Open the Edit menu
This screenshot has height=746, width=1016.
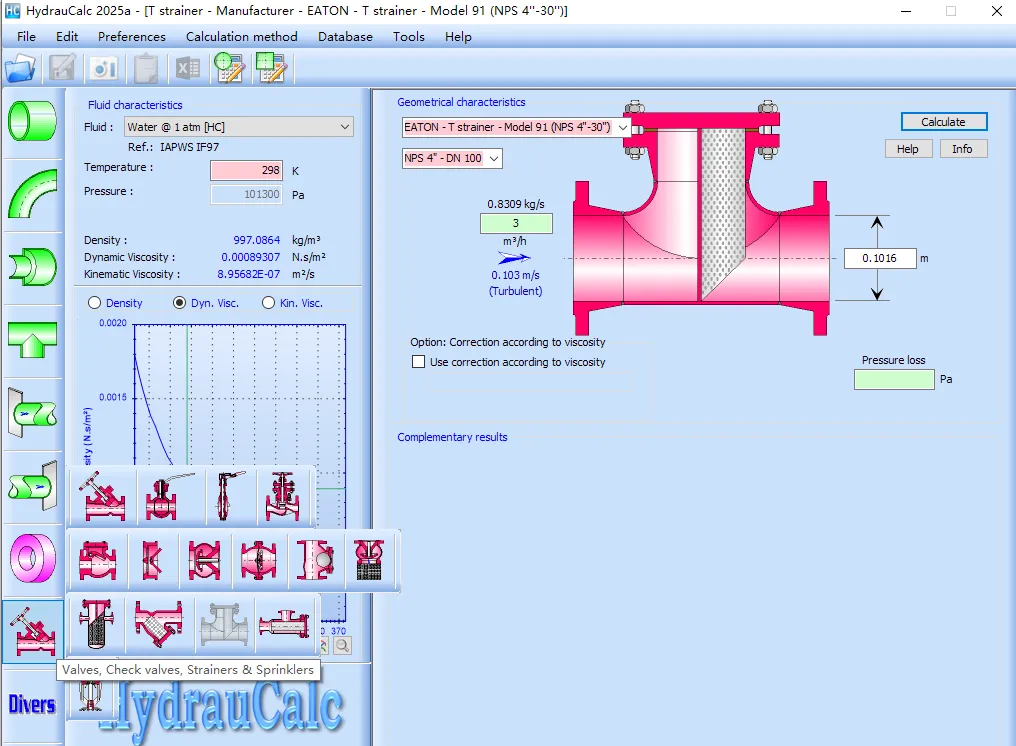tap(67, 36)
